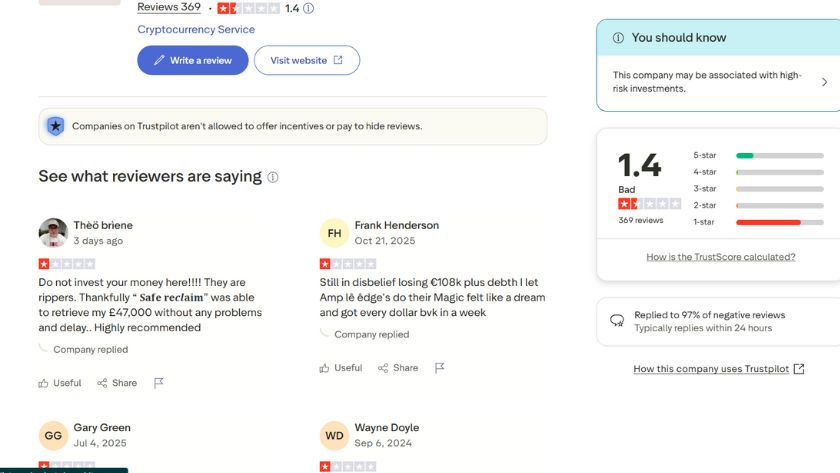The image size is (840, 473).
Task: Filter reviews by the 5-star bar
Action: click(780, 156)
